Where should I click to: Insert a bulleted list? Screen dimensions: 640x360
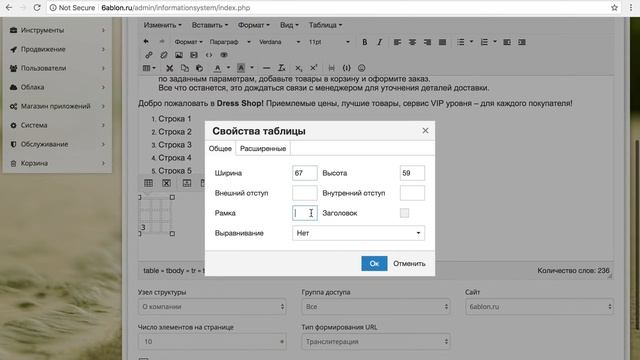pyautogui.click(x=461, y=42)
